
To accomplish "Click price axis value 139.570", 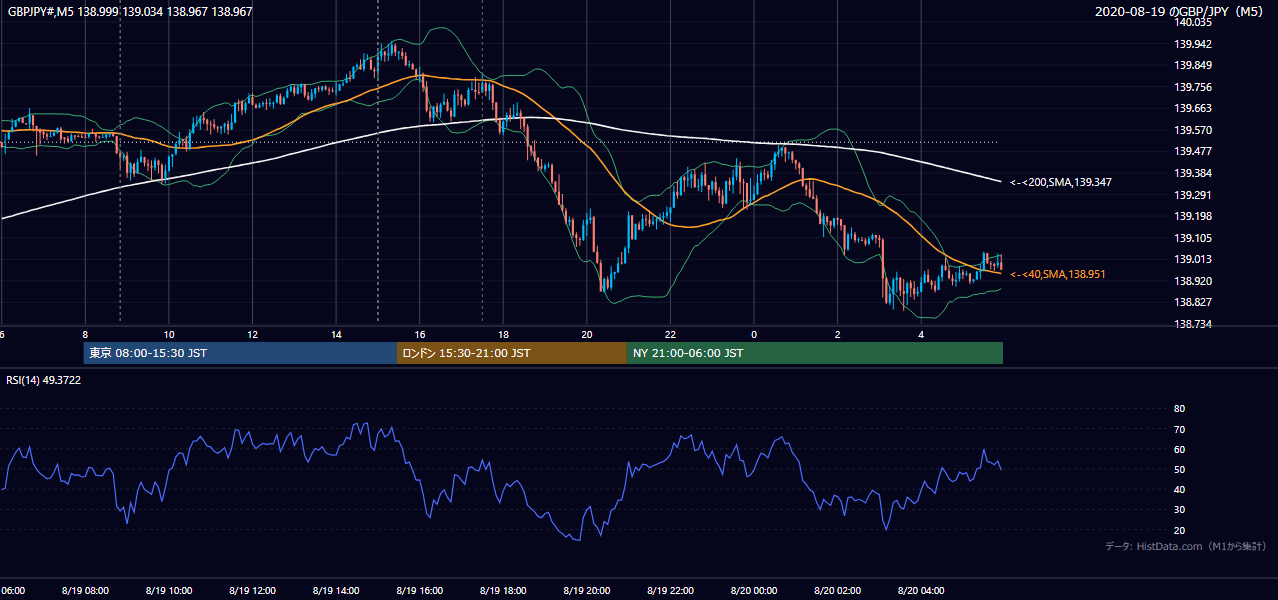I will pyautogui.click(x=1193, y=130).
